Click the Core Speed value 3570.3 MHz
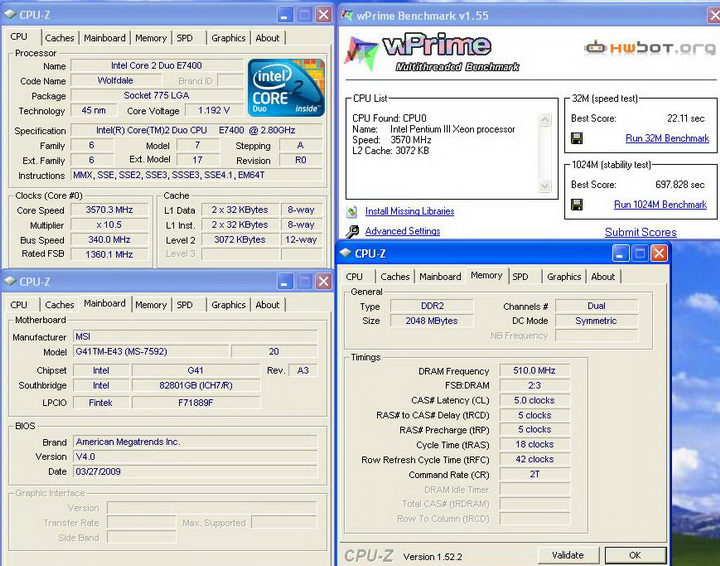720x566 pixels. [x=109, y=210]
